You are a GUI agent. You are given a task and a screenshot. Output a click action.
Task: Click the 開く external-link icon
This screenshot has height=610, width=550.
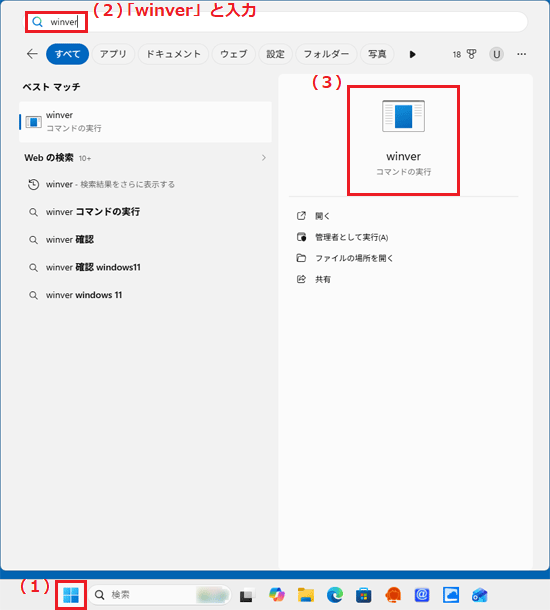[x=301, y=216]
